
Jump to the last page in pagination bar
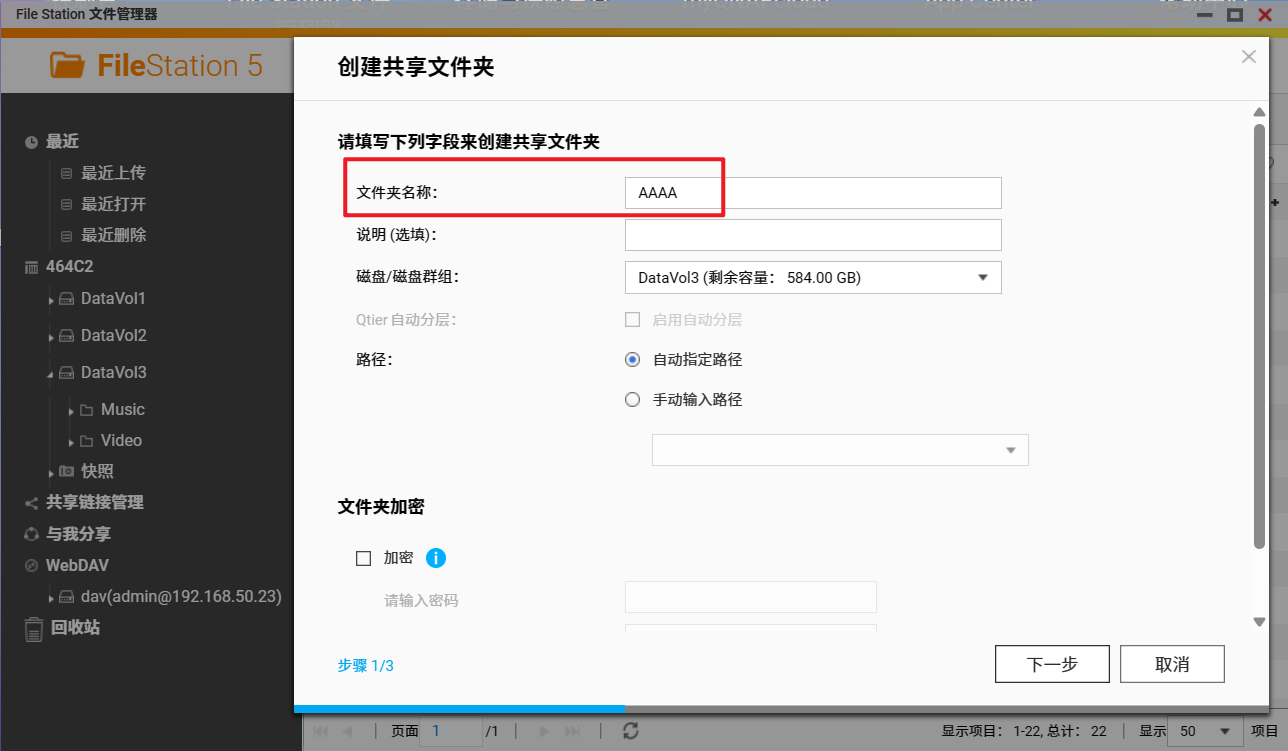tap(572, 731)
